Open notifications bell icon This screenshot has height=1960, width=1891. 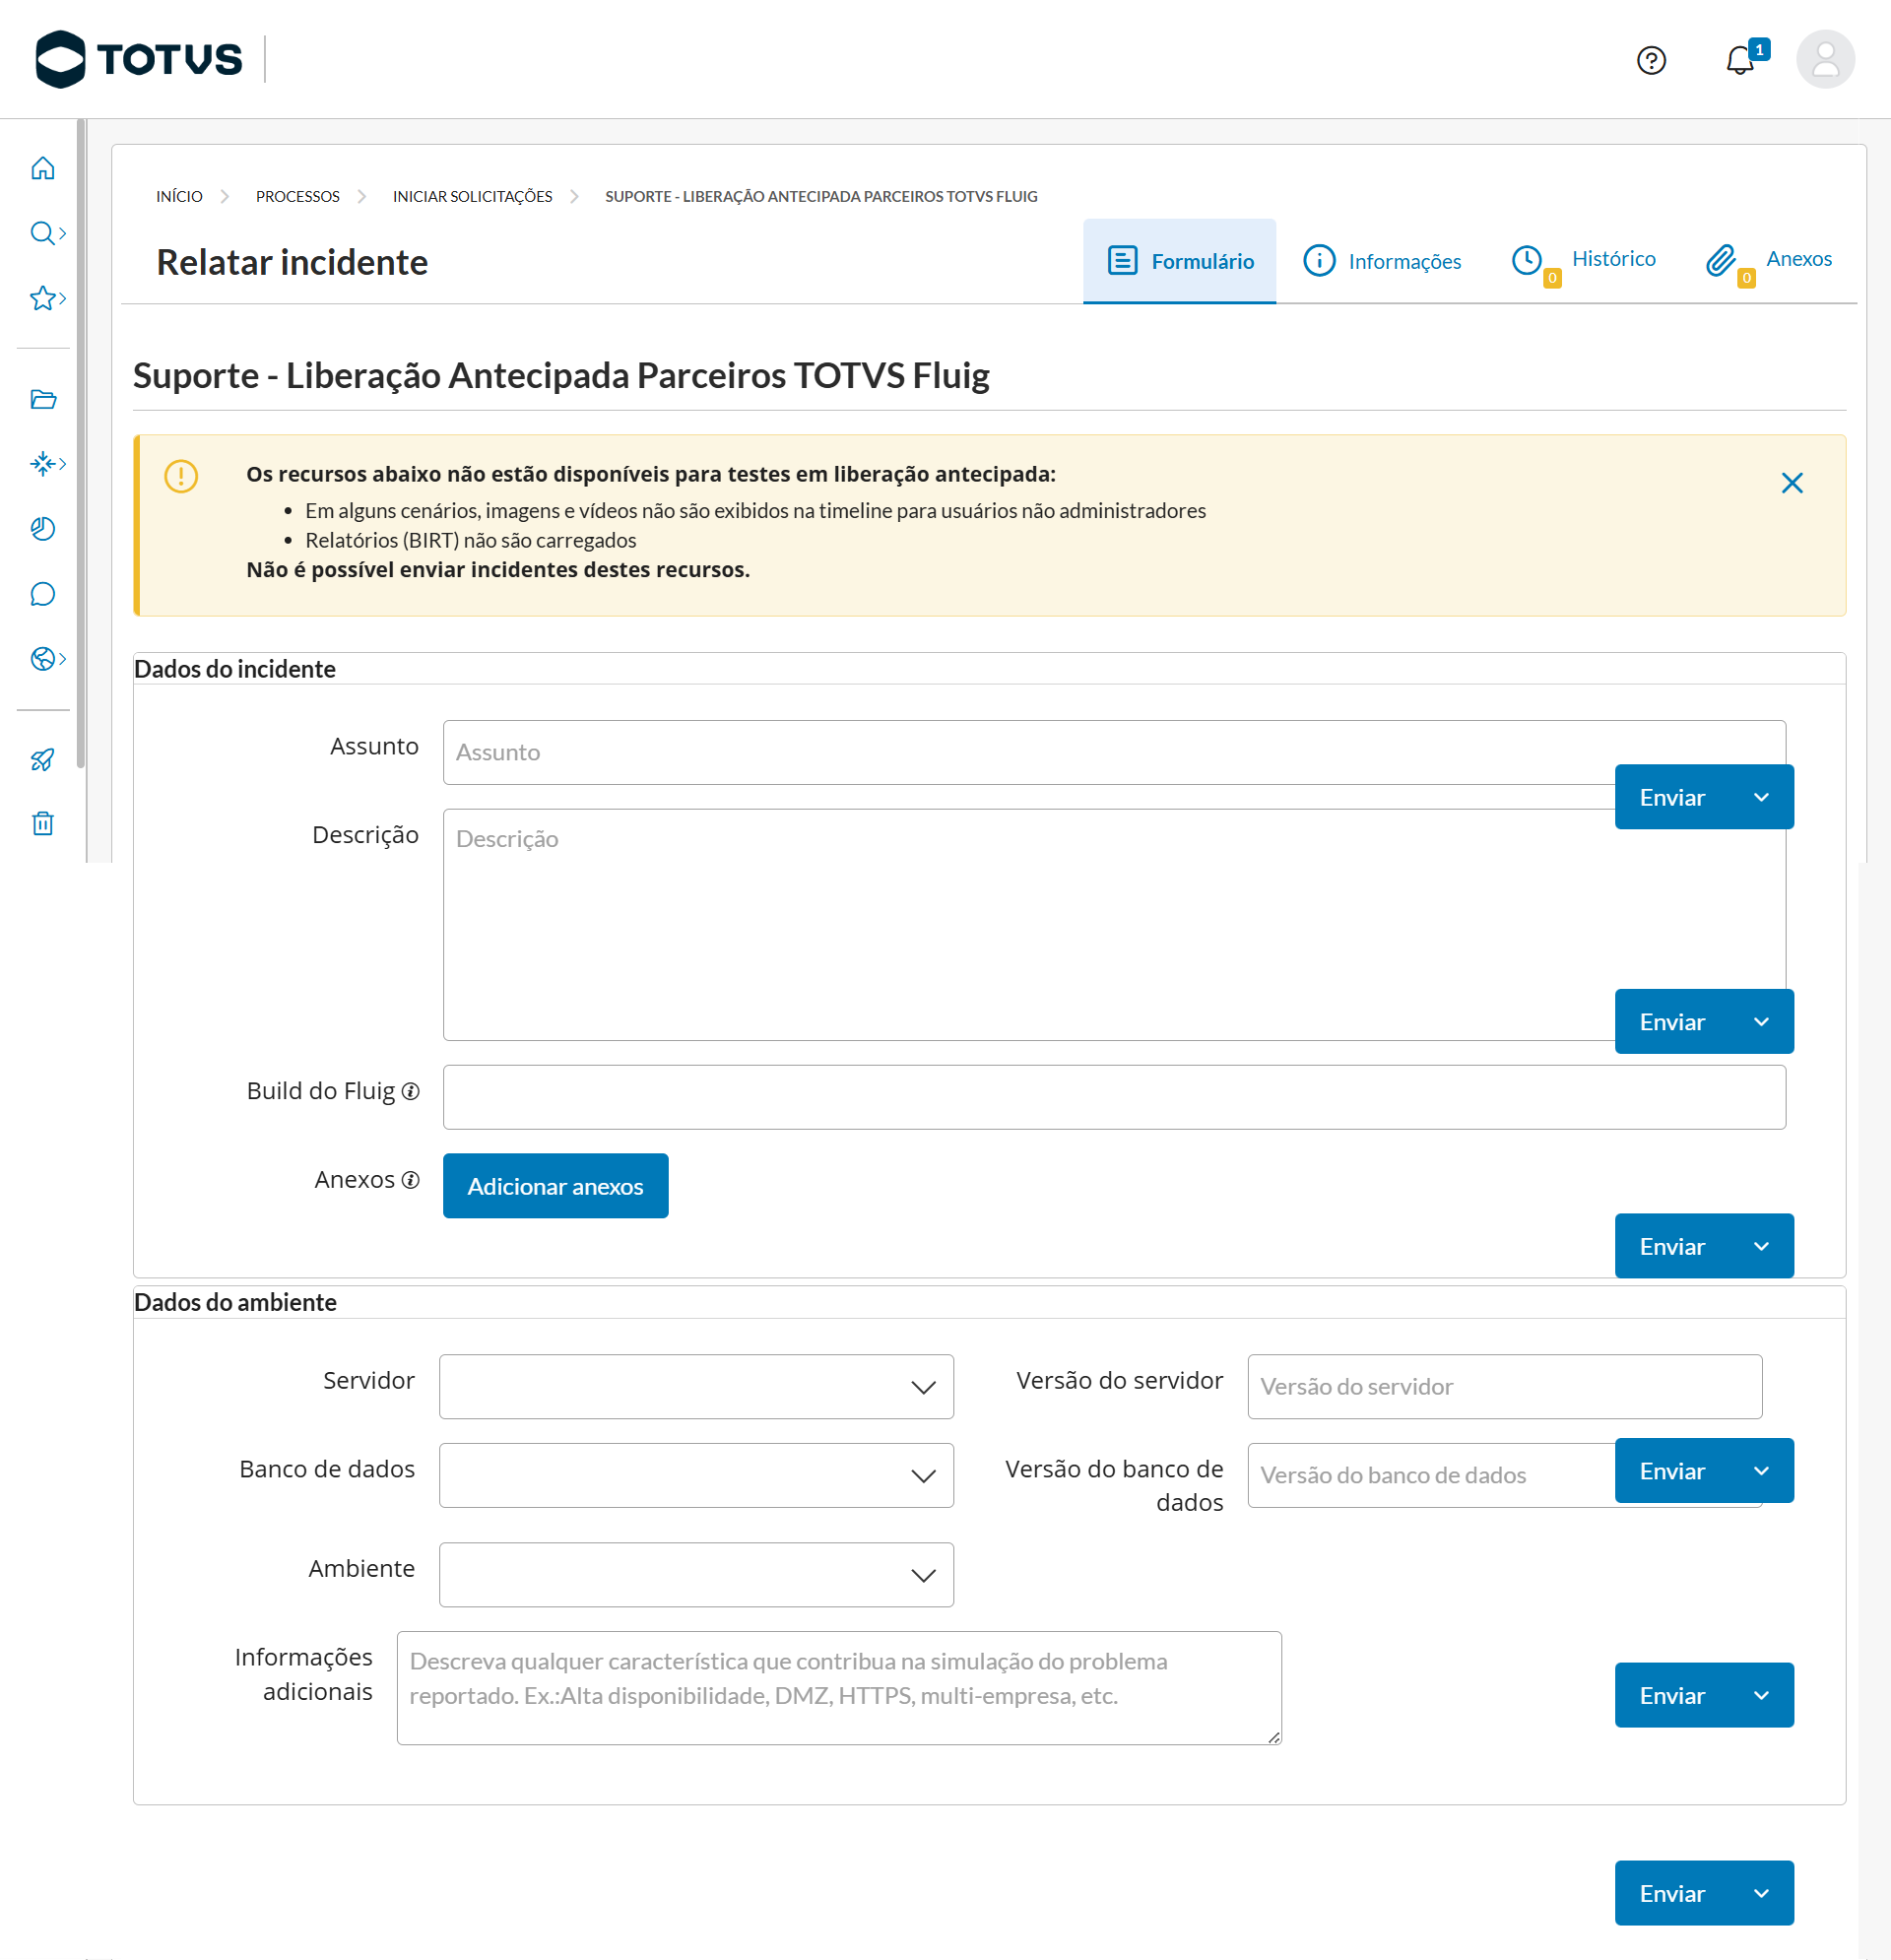(1740, 60)
